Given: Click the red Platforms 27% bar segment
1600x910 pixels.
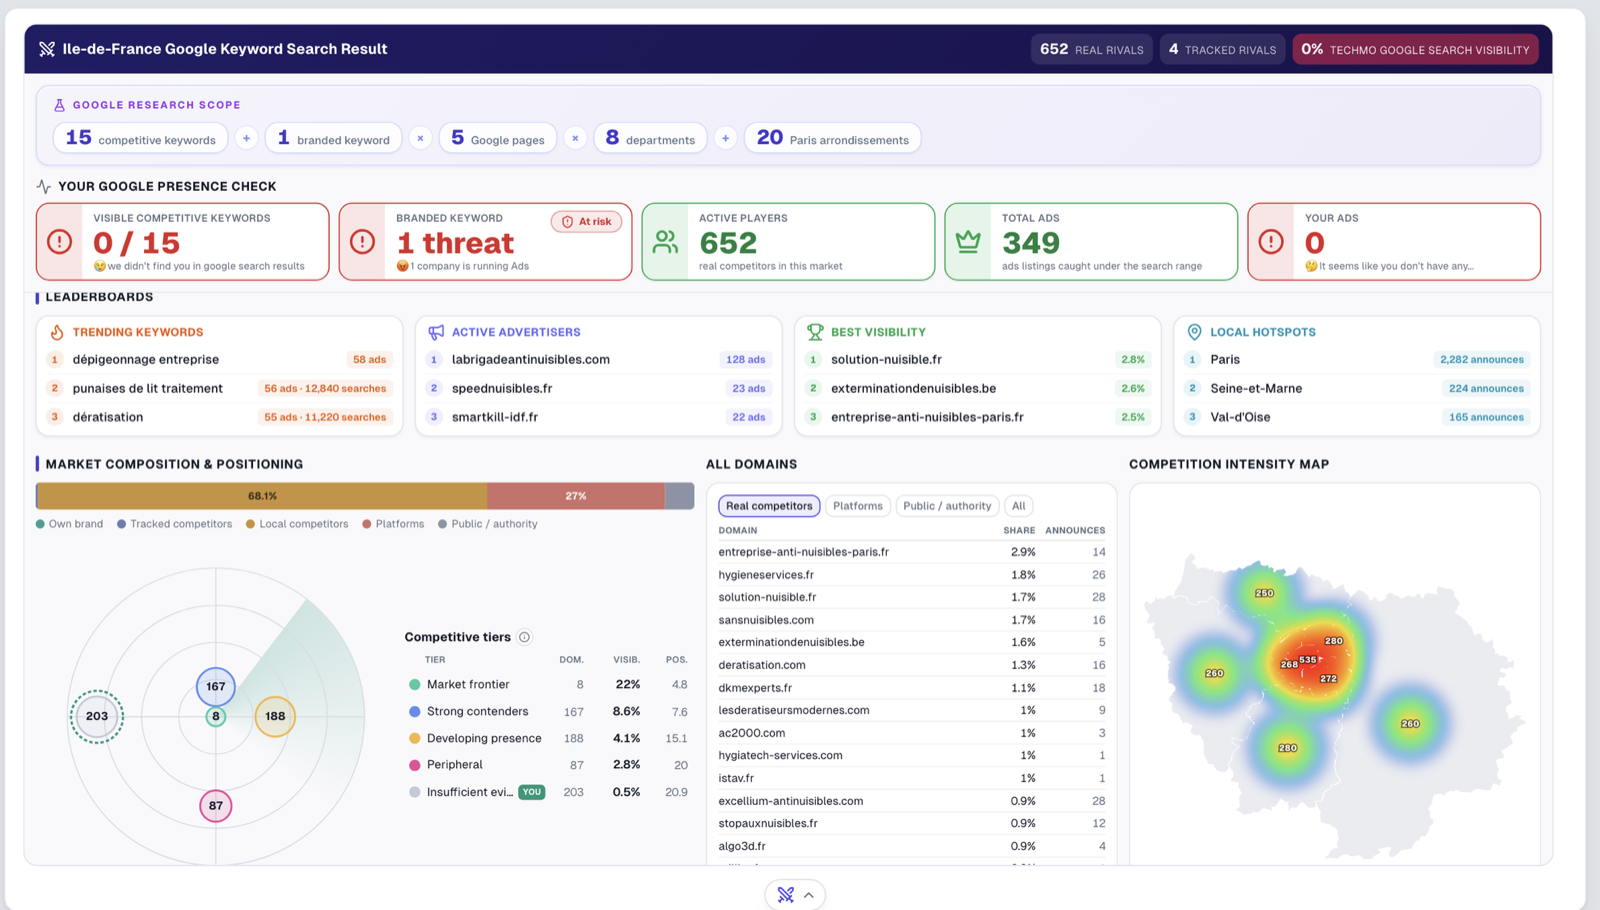Looking at the screenshot, I should pyautogui.click(x=576, y=496).
